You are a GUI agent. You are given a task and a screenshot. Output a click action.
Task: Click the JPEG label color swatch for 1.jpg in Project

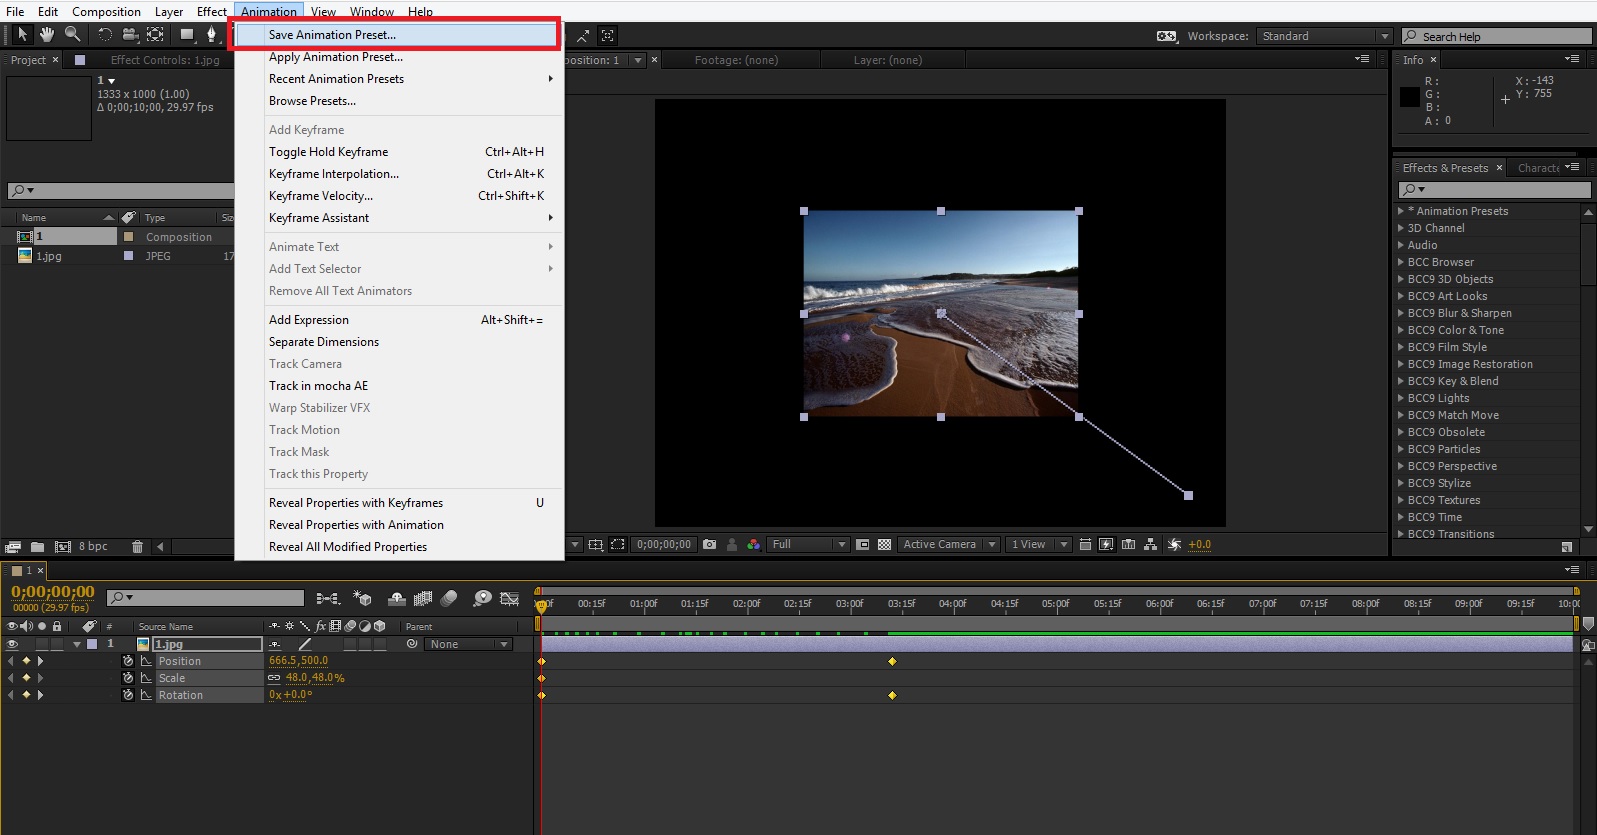click(x=128, y=256)
